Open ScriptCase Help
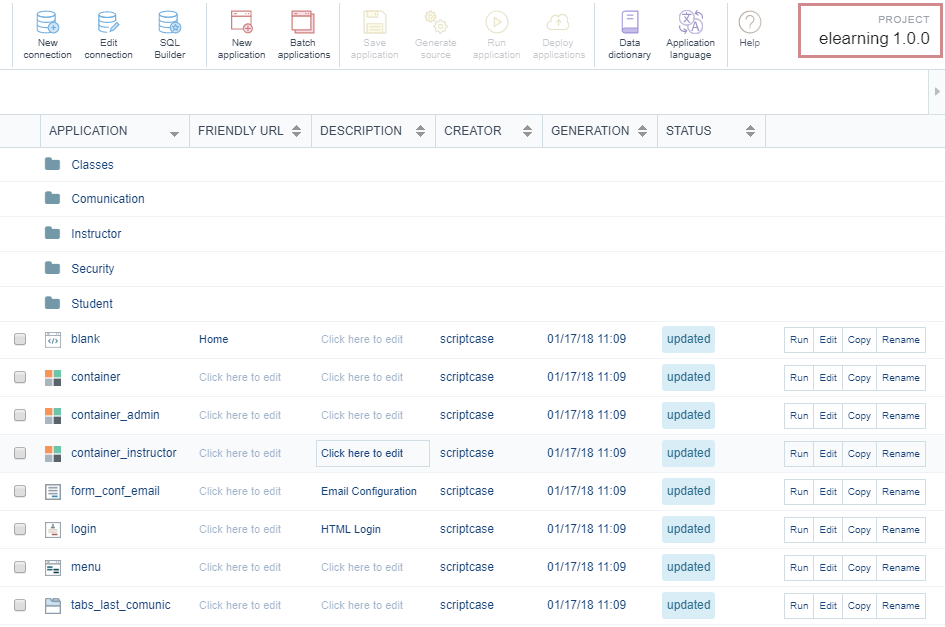 click(749, 34)
